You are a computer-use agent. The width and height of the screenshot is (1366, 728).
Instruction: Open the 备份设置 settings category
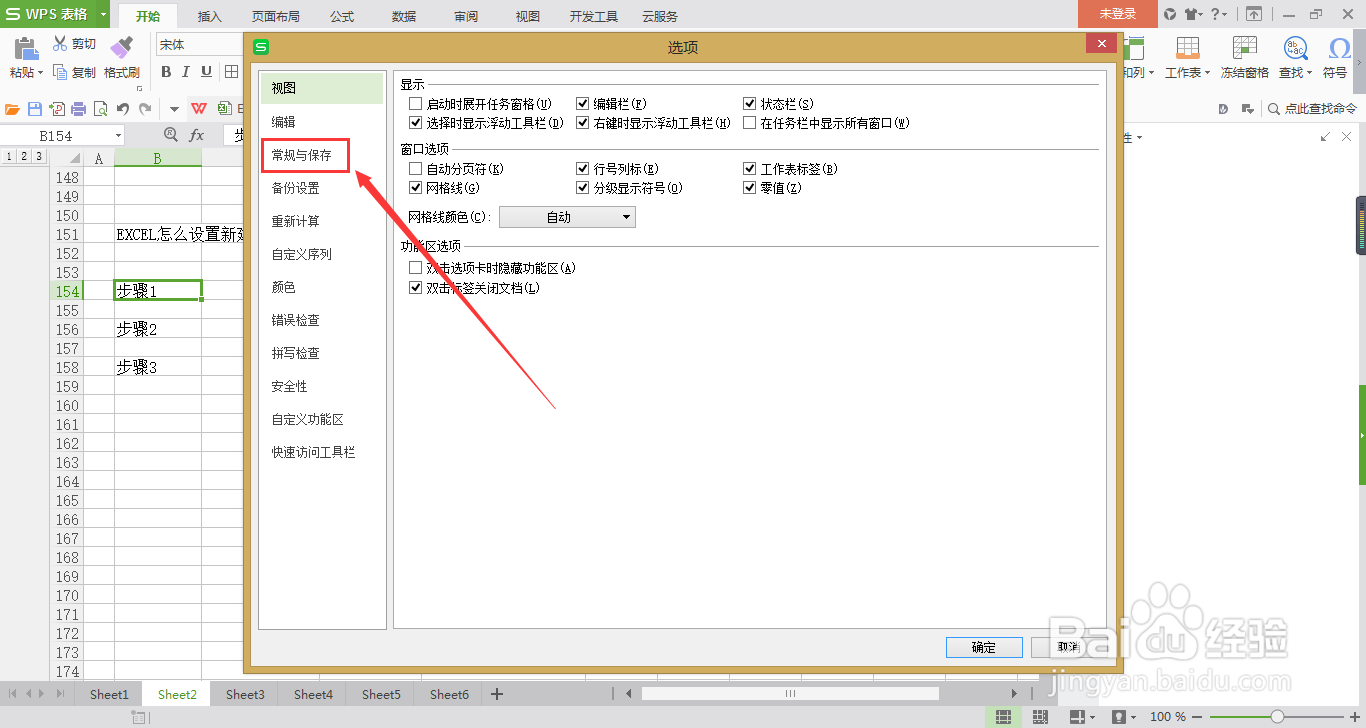[297, 188]
